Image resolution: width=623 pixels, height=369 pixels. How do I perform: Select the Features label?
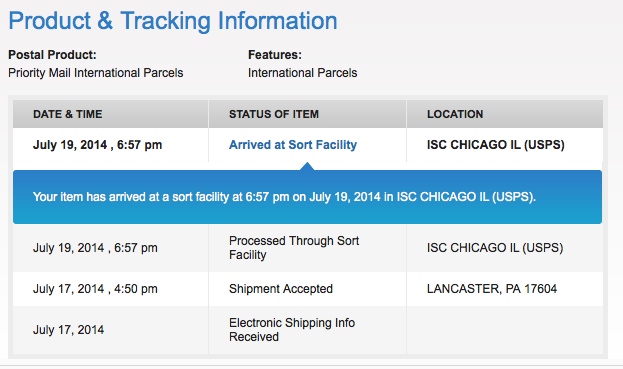(x=275, y=55)
